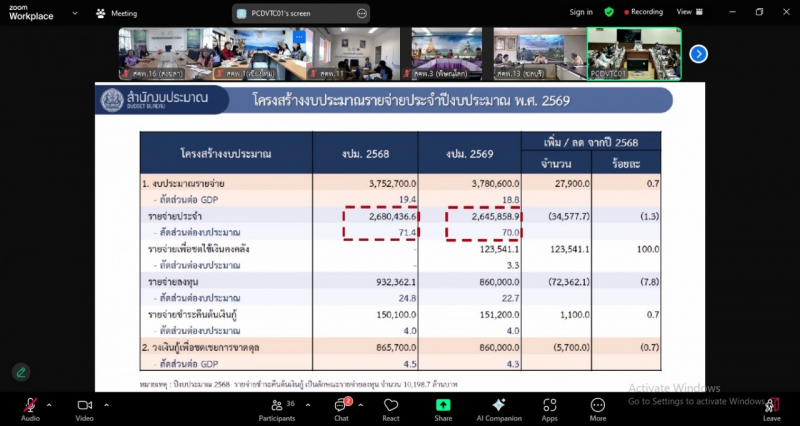Click cell value 3,780,600.0
Screen dimensions: 800x426
click(x=494, y=184)
